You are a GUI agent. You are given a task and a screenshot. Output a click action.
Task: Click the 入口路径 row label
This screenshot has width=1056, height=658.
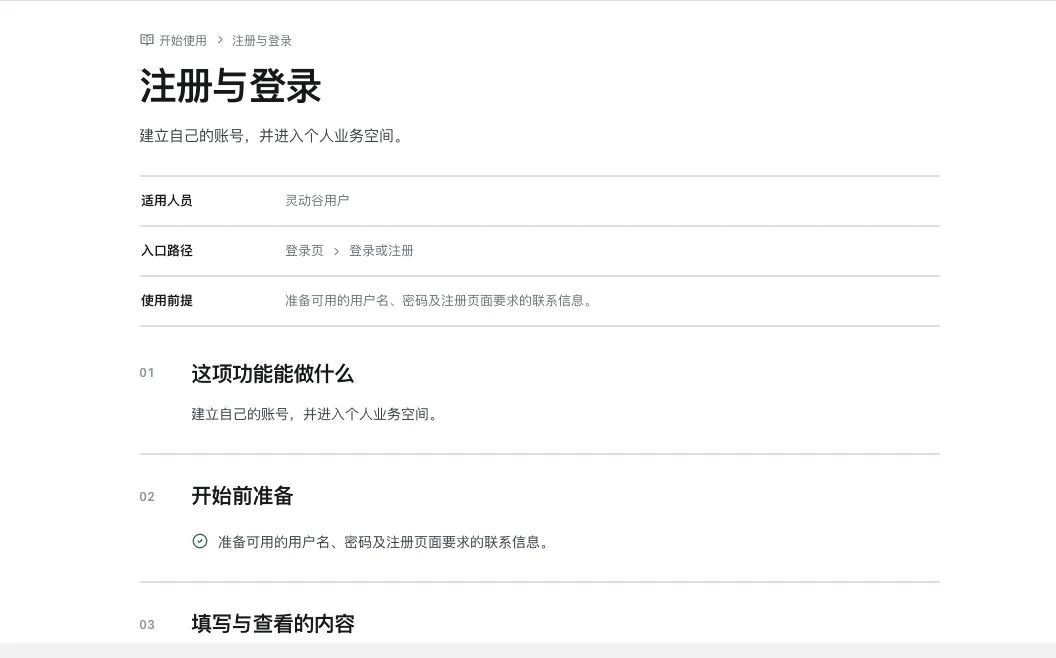pos(166,251)
